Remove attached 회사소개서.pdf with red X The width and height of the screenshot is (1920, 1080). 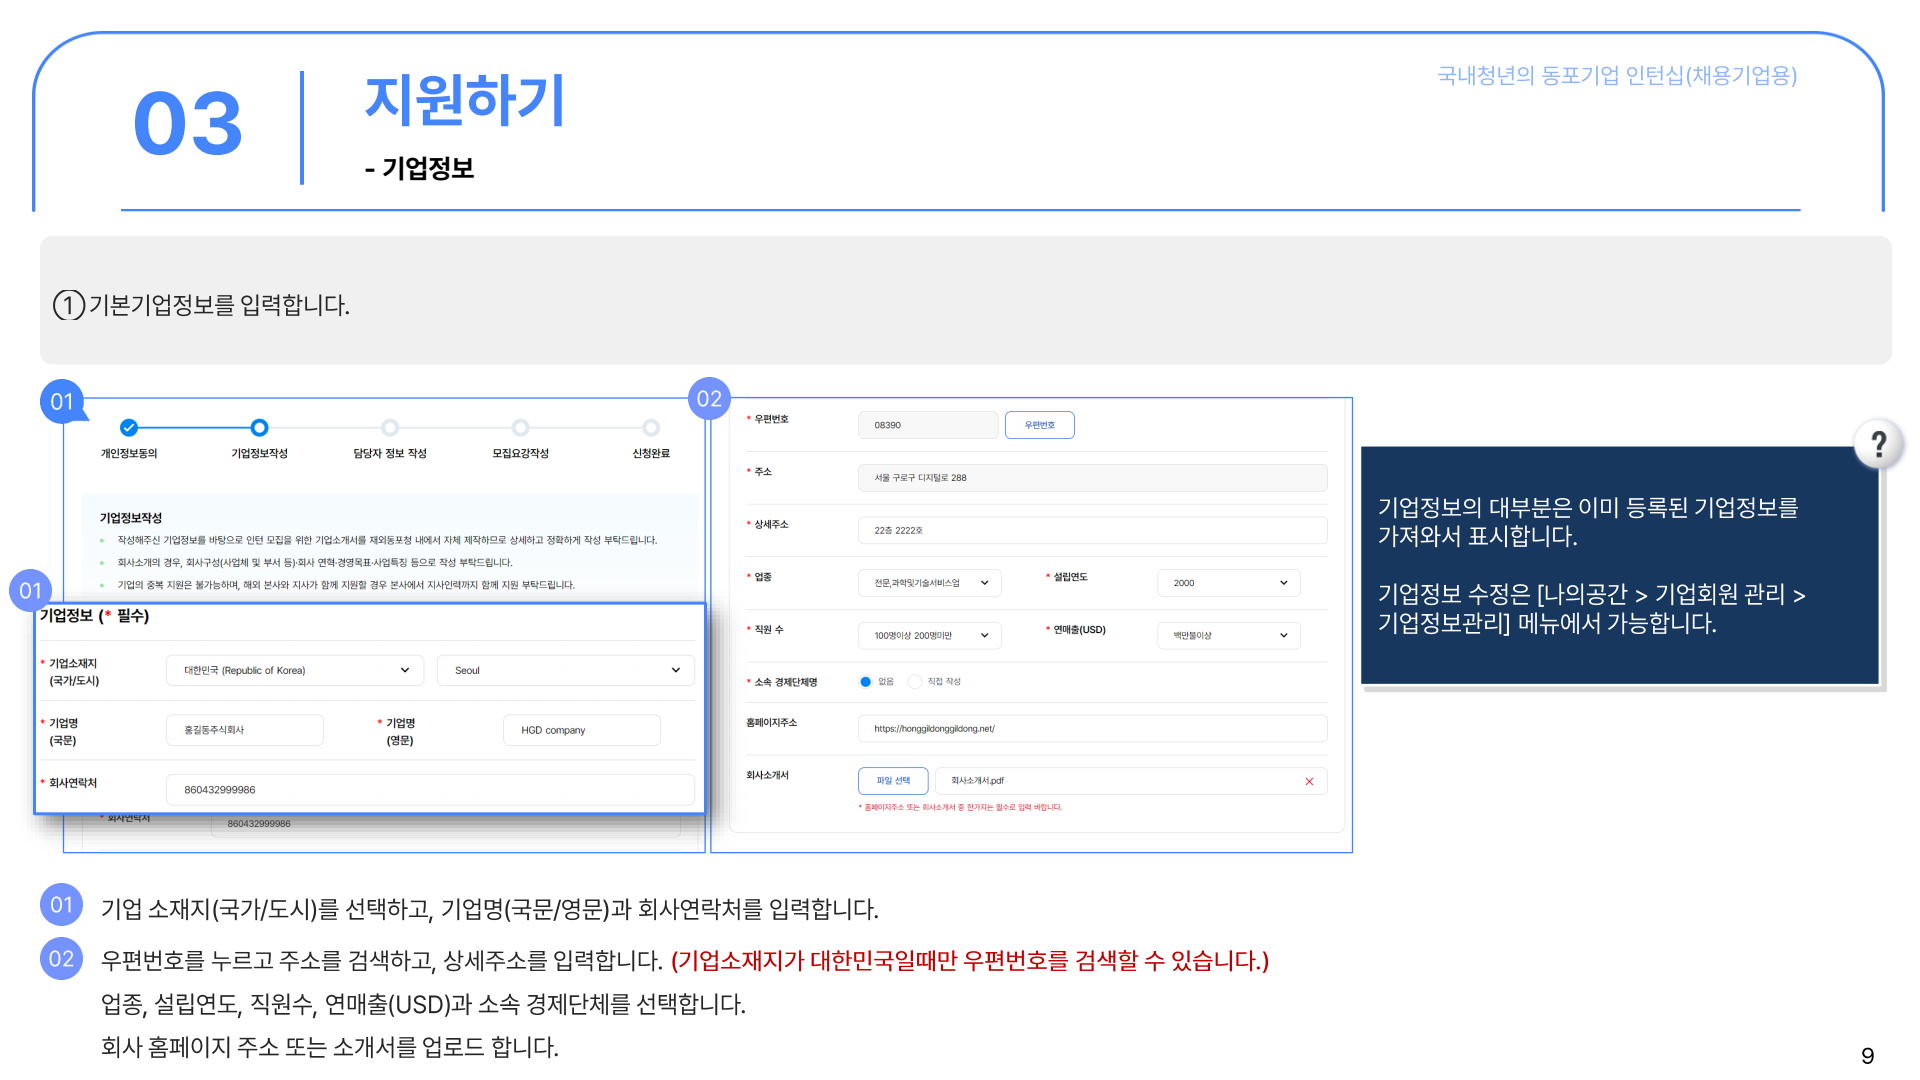(x=1309, y=781)
